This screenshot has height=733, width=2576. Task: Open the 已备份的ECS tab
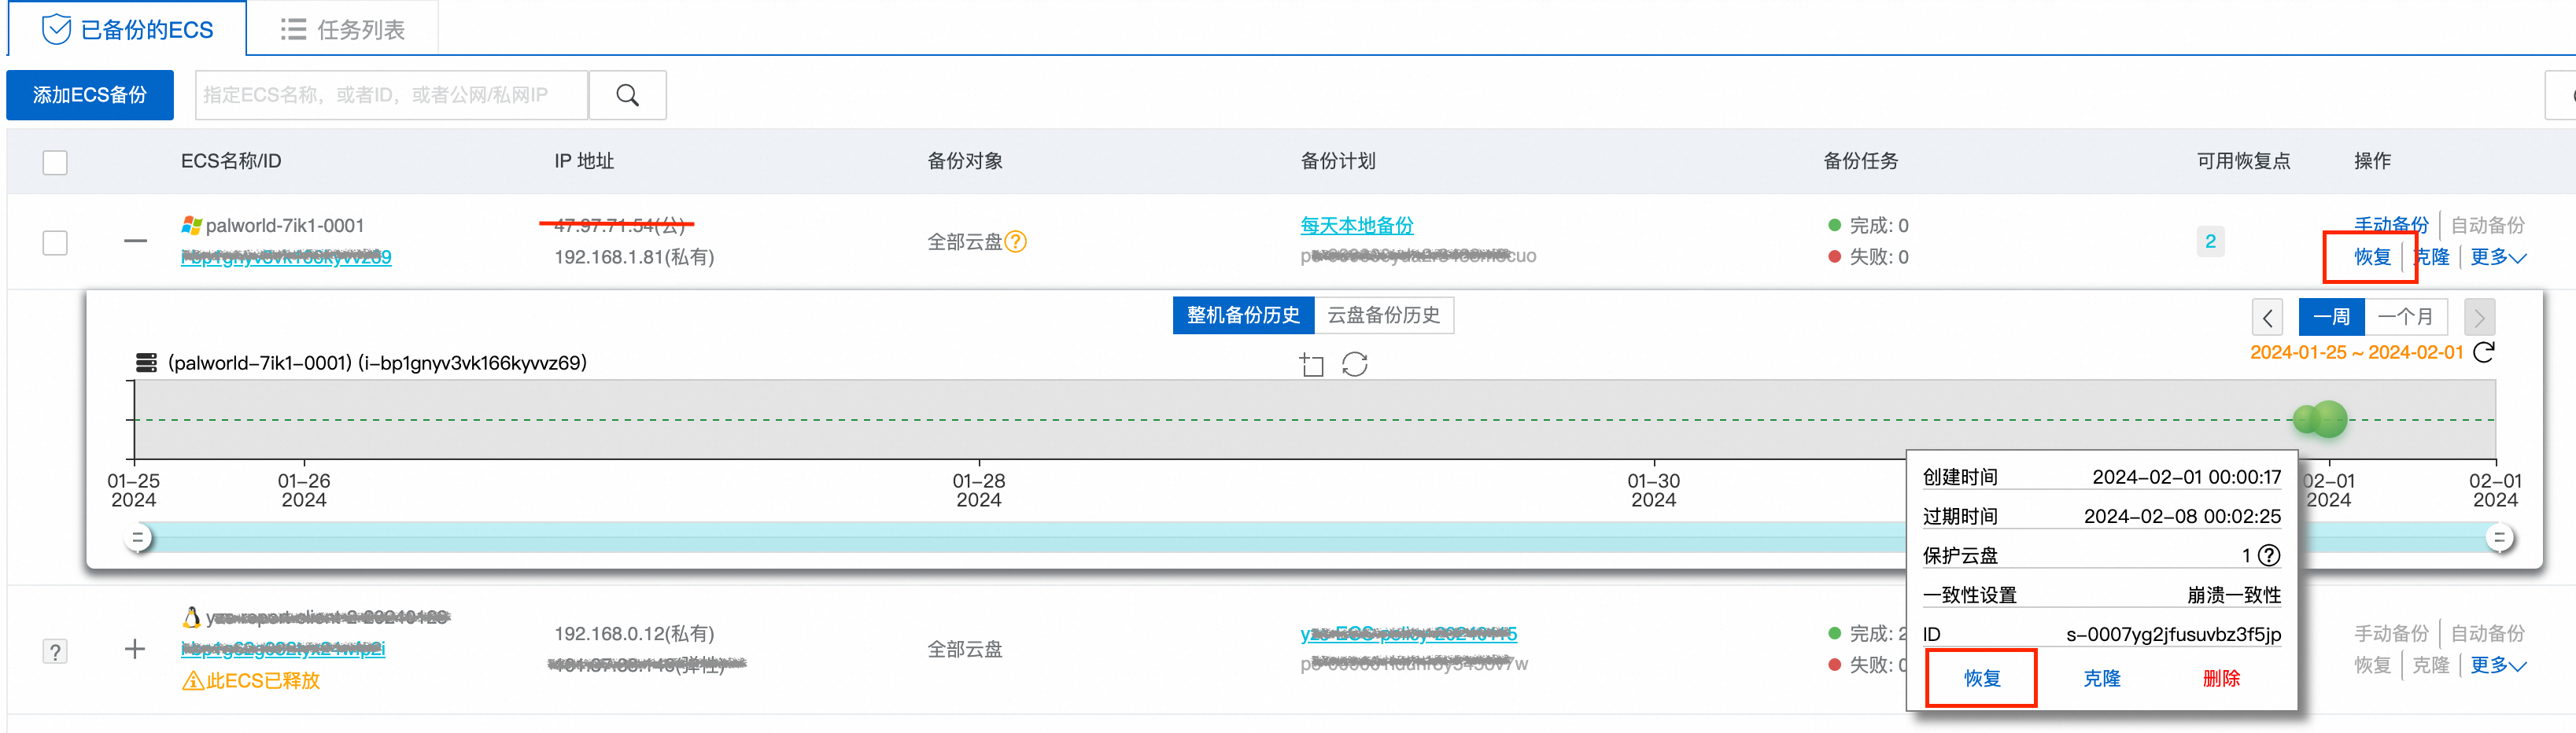(x=127, y=29)
